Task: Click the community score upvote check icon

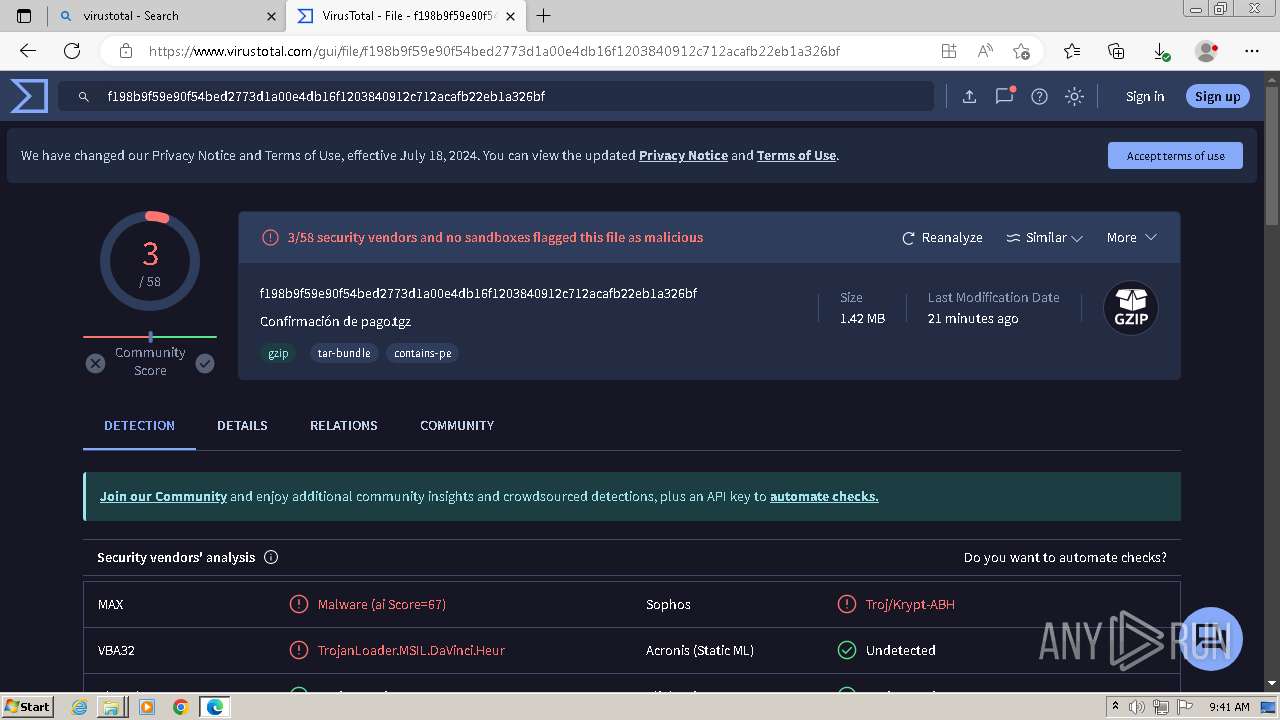Action: tap(205, 363)
